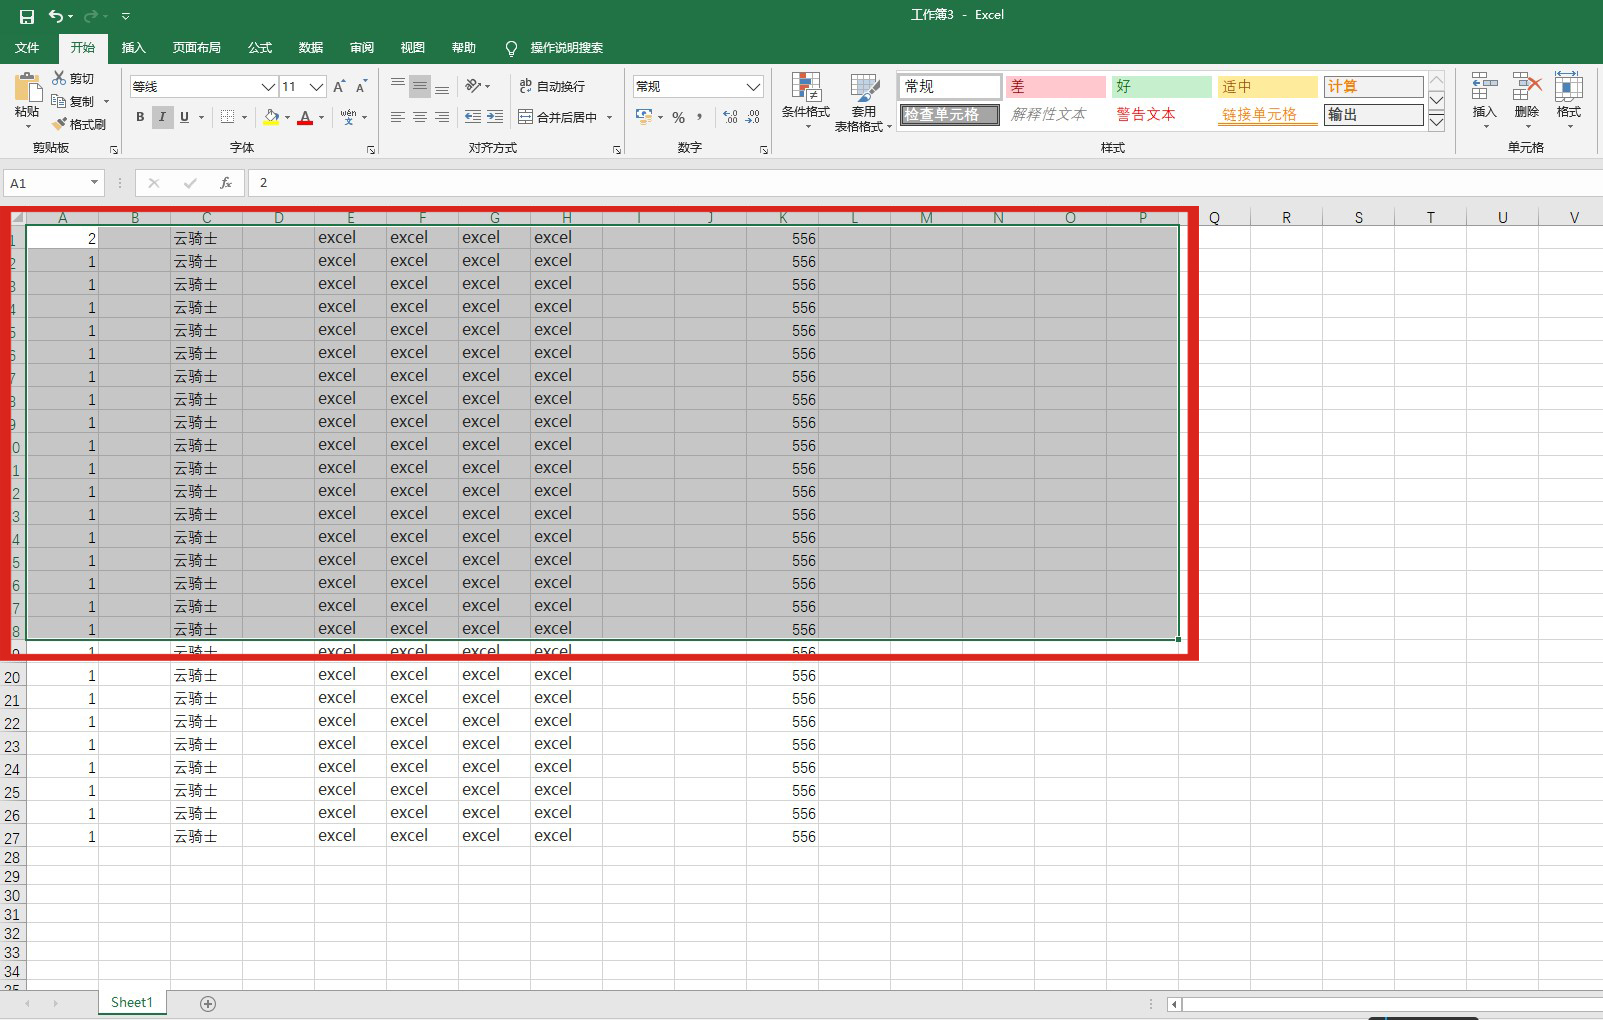This screenshot has width=1603, height=1020.
Task: Expand the Name Box dropdown arrow
Action: [94, 183]
